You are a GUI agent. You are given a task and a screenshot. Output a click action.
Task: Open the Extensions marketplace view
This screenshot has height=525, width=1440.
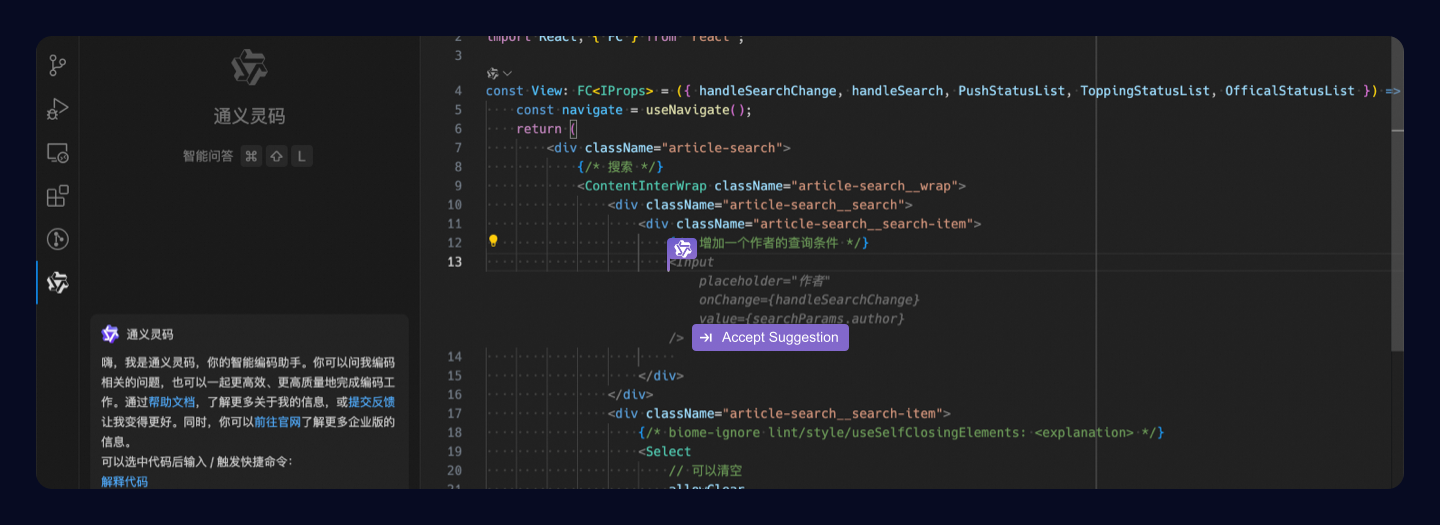coord(58,196)
